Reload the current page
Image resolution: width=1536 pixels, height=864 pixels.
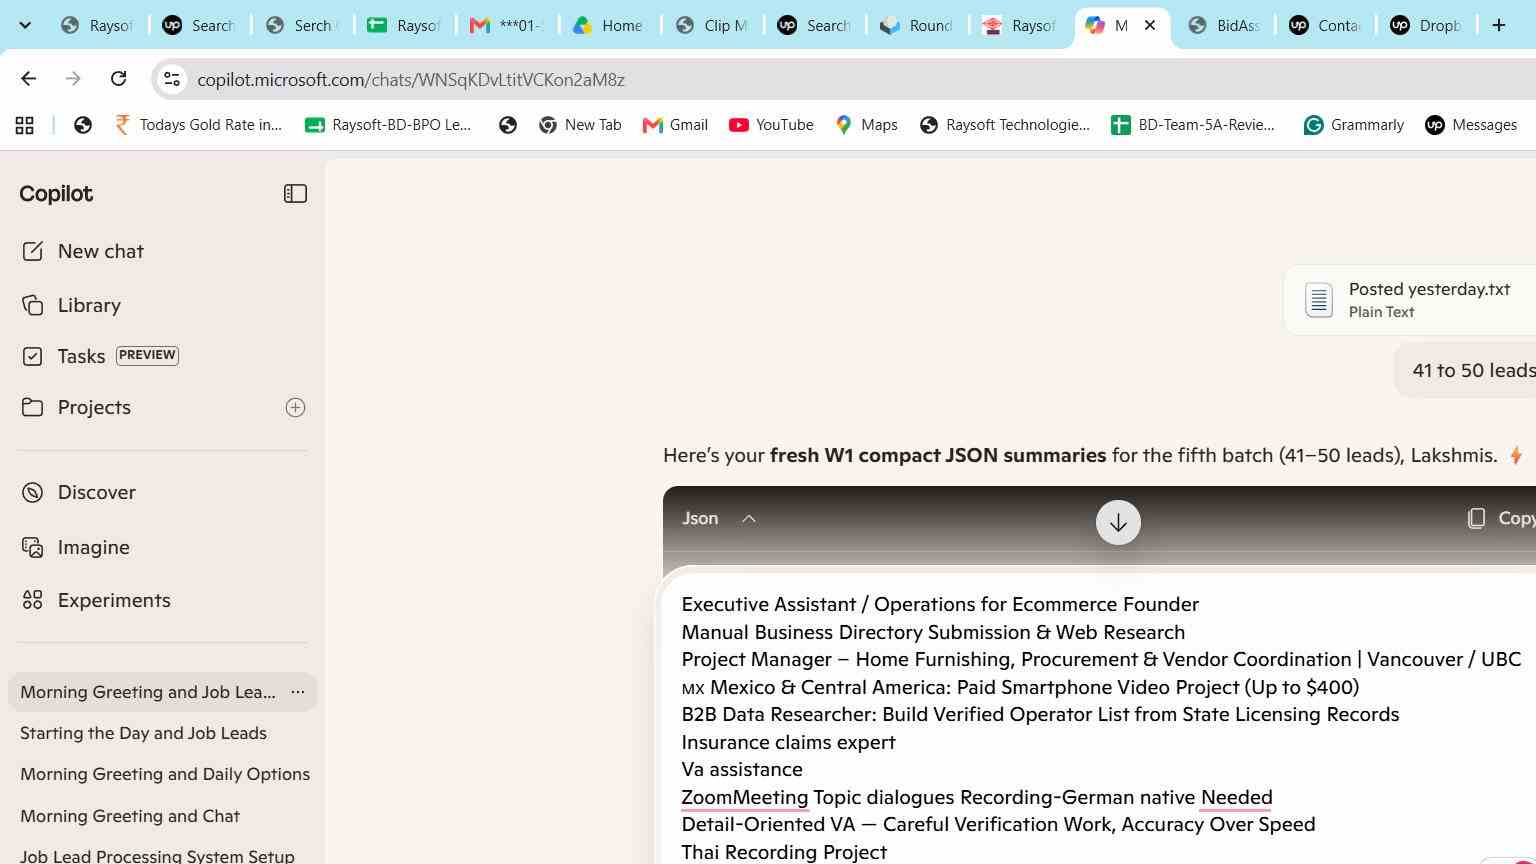coord(118,79)
